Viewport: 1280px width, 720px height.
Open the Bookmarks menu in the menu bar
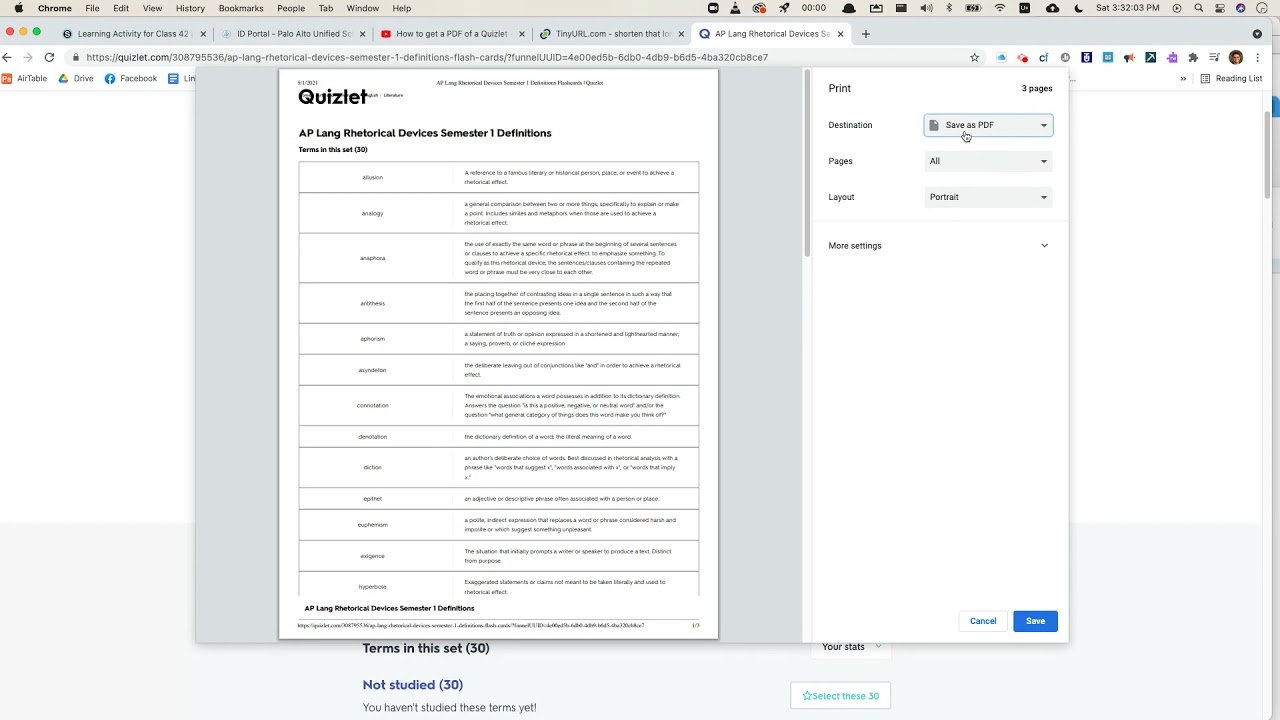(x=241, y=8)
